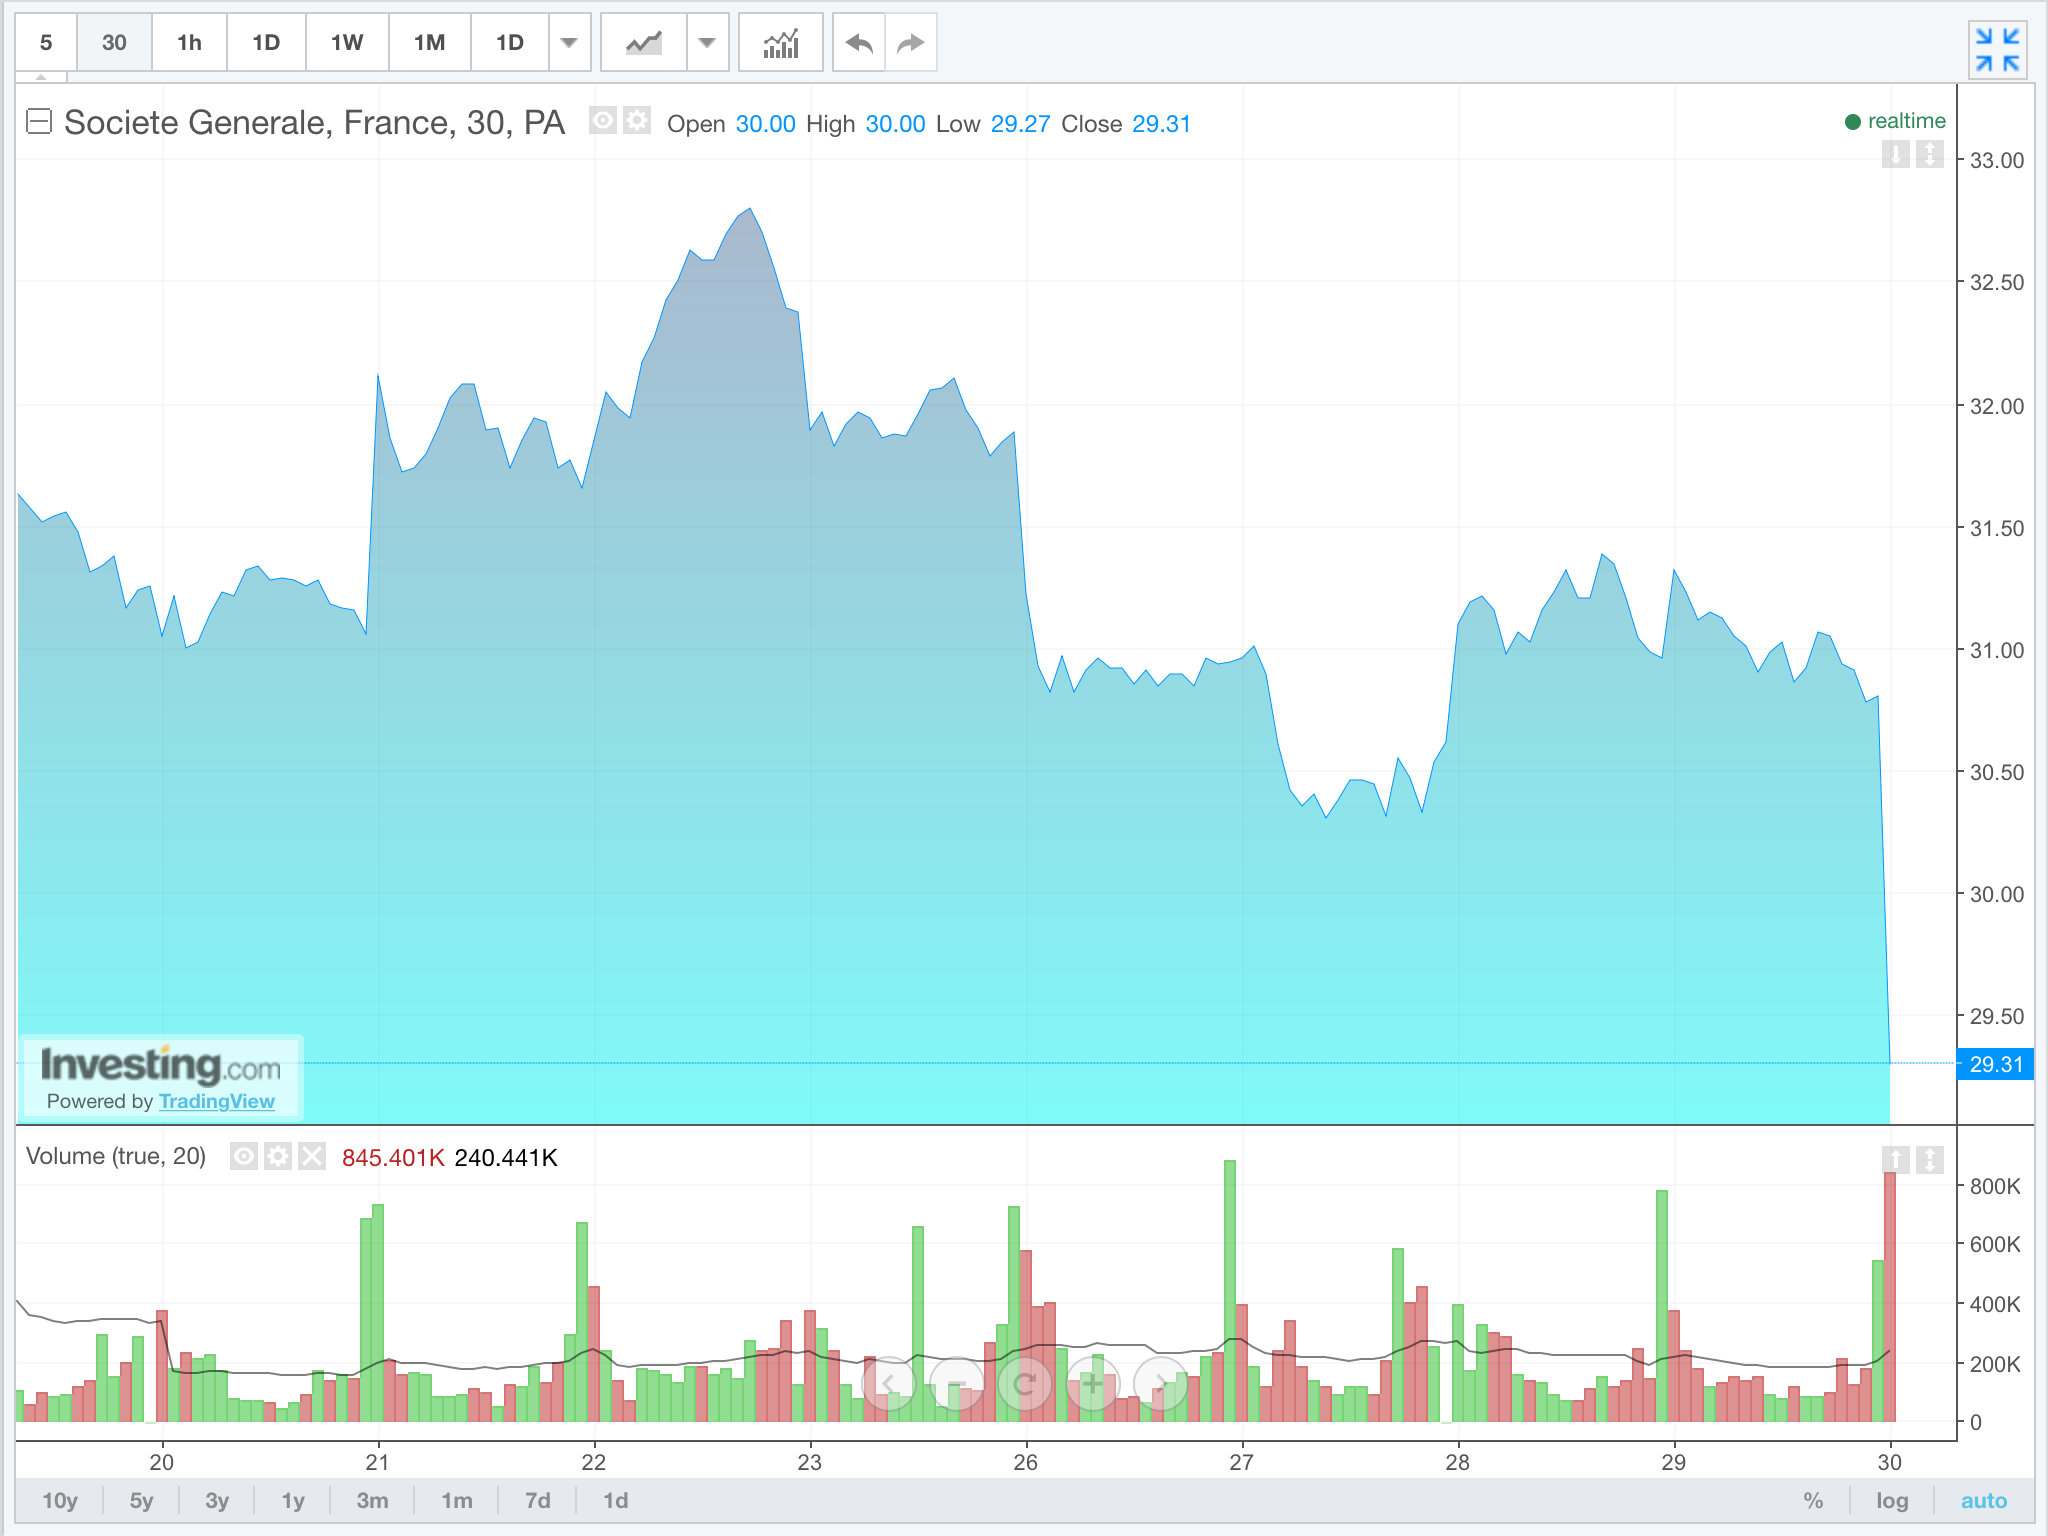
Task: Select the 1y time range
Action: pos(293,1500)
